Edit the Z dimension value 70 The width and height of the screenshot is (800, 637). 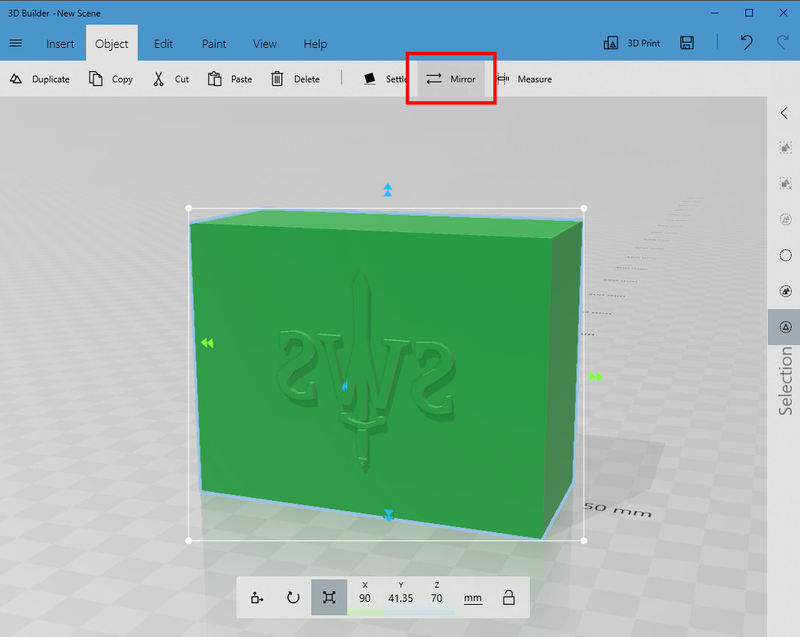[437, 598]
